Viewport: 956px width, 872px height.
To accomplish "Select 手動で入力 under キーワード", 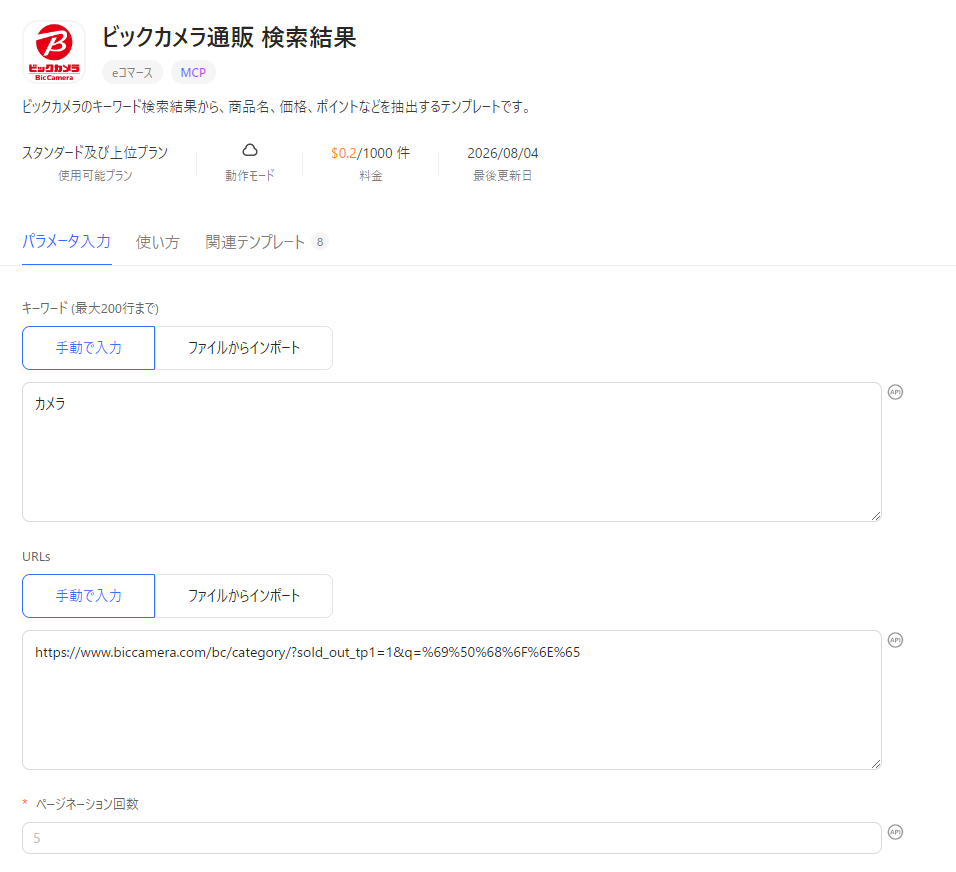I will coord(88,348).
